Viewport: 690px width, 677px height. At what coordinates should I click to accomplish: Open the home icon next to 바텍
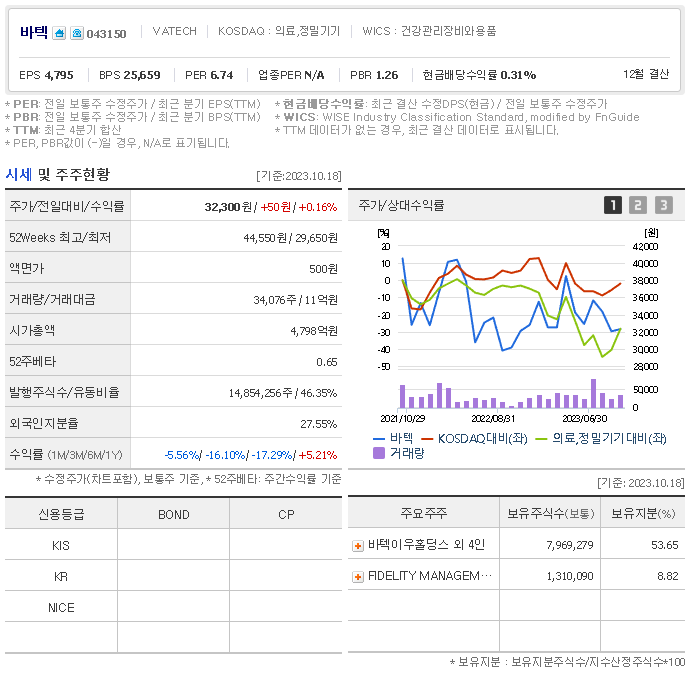(x=59, y=33)
